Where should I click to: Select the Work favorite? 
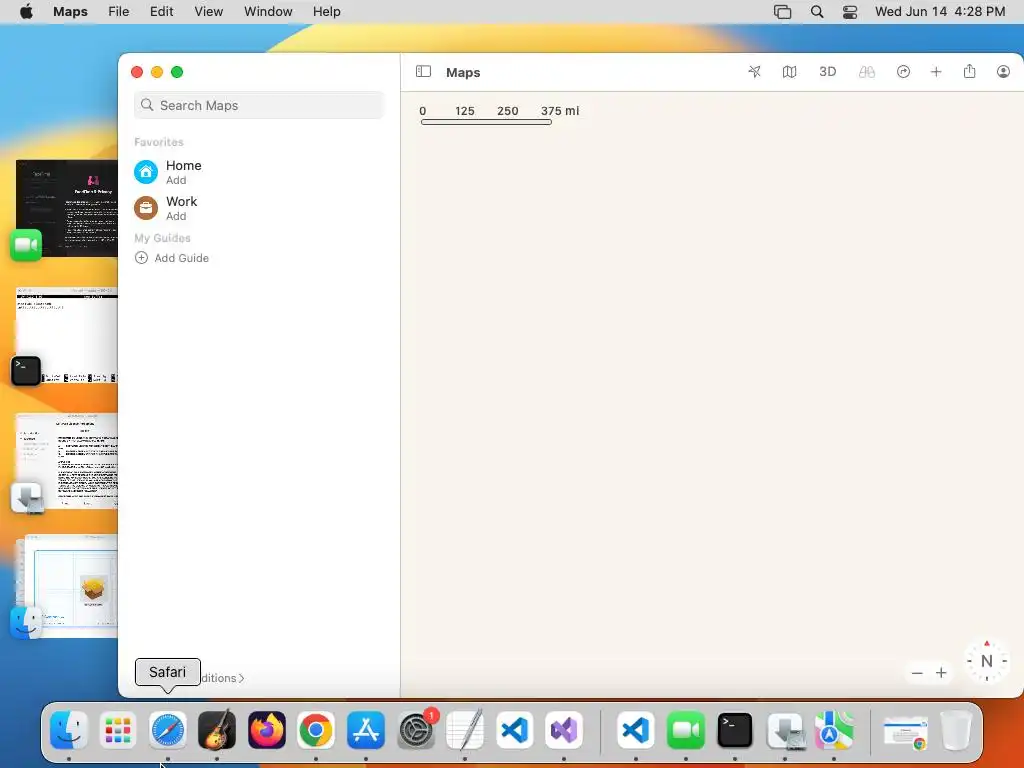click(259, 208)
